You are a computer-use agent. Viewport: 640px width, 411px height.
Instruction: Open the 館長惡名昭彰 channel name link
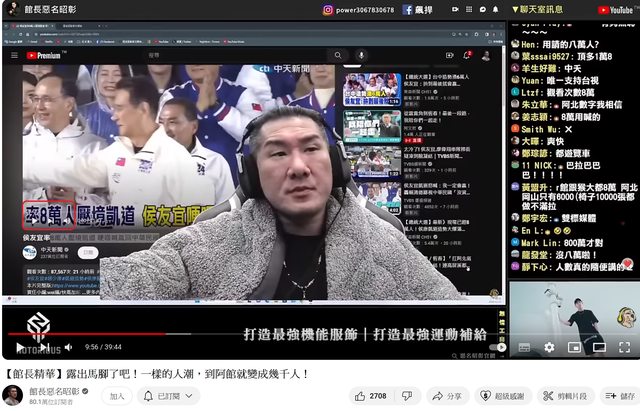[x=54, y=391]
